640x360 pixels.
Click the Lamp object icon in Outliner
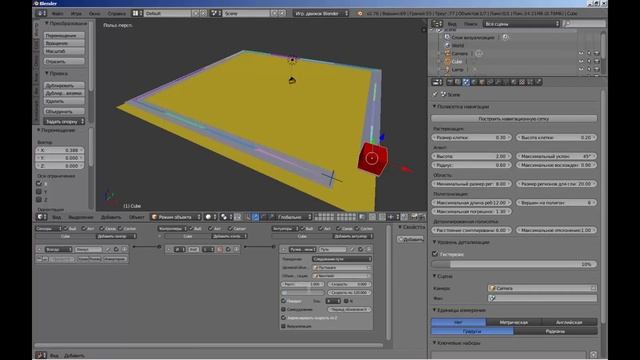(x=447, y=70)
